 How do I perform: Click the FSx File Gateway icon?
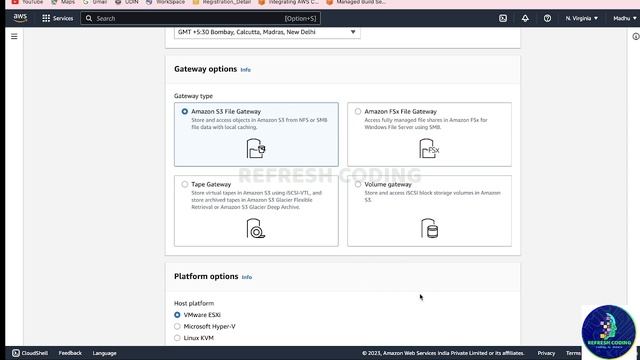[x=429, y=149]
